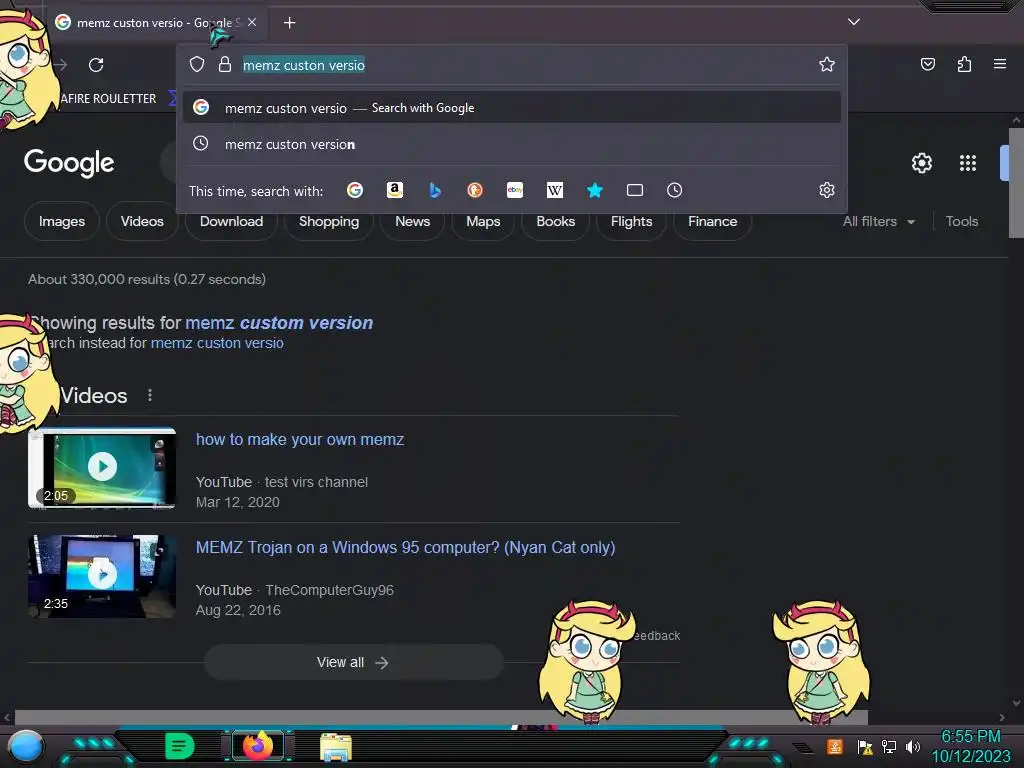
Task: Play the 2:35 video thumbnail
Action: click(102, 575)
